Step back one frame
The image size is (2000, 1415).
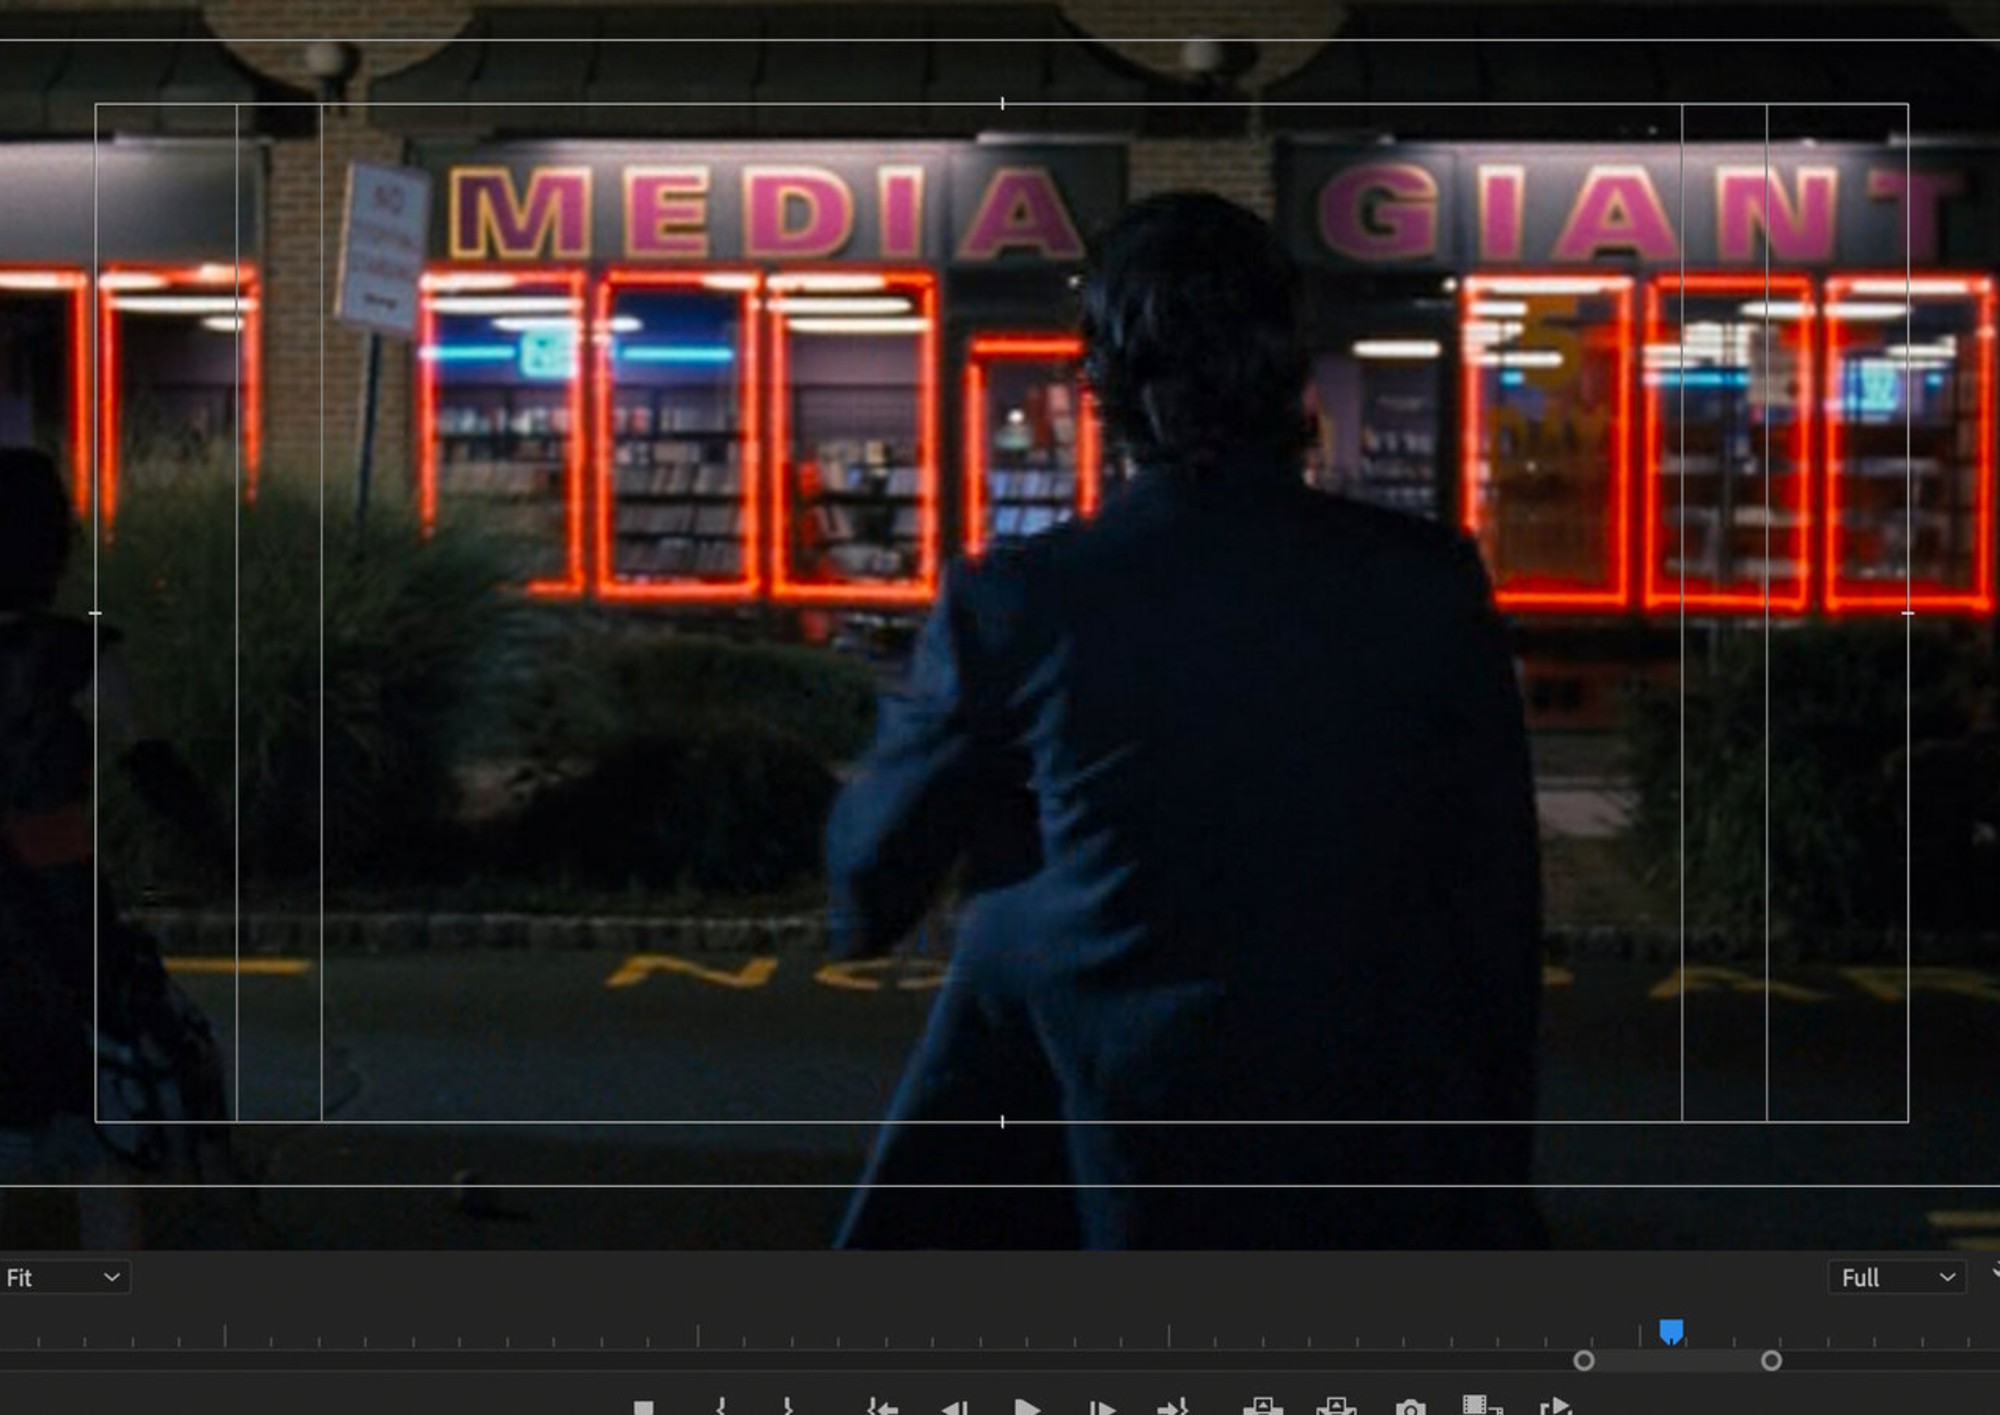pyautogui.click(x=954, y=1407)
